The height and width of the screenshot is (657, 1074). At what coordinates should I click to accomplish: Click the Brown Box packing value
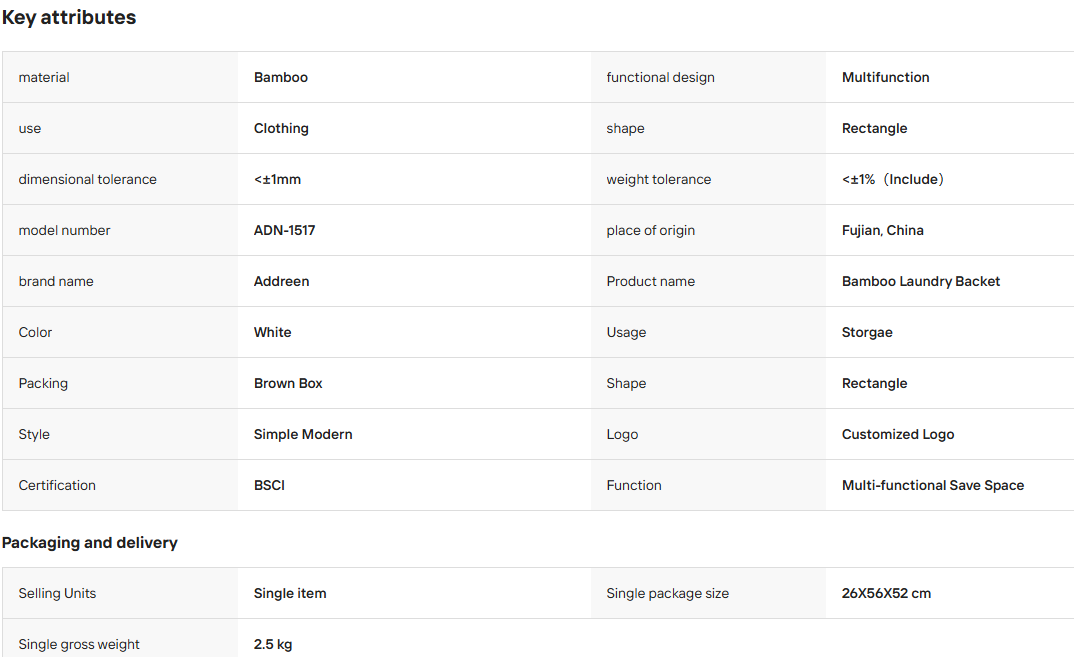(288, 384)
